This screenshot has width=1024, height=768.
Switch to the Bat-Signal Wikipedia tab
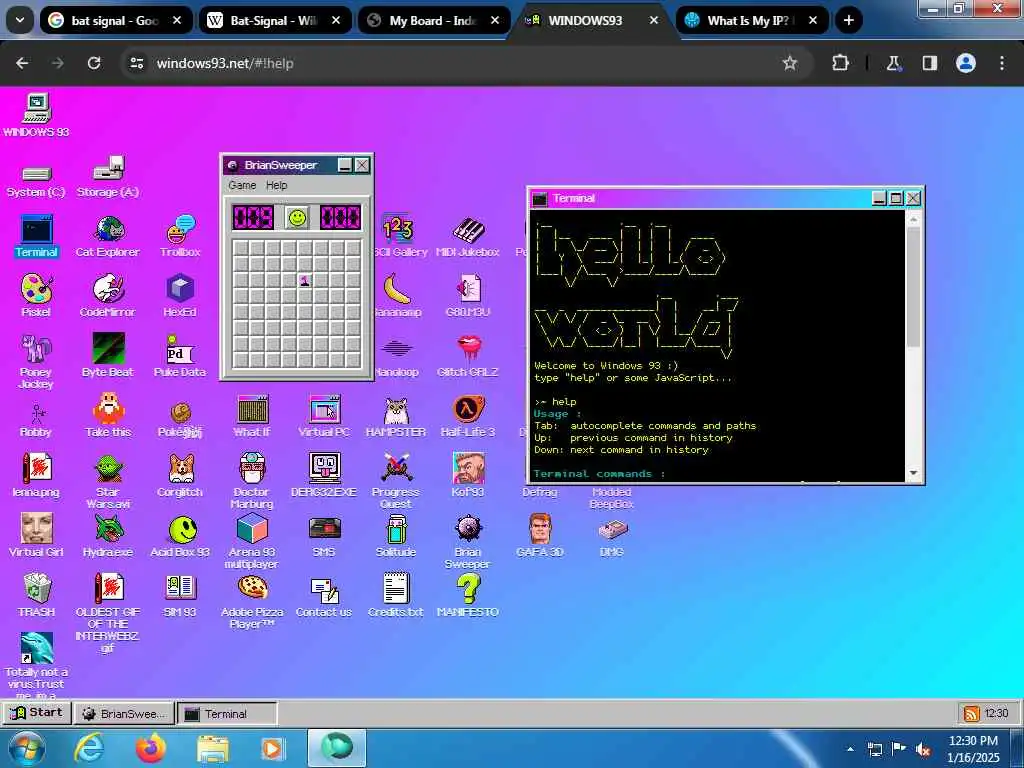tap(275, 20)
